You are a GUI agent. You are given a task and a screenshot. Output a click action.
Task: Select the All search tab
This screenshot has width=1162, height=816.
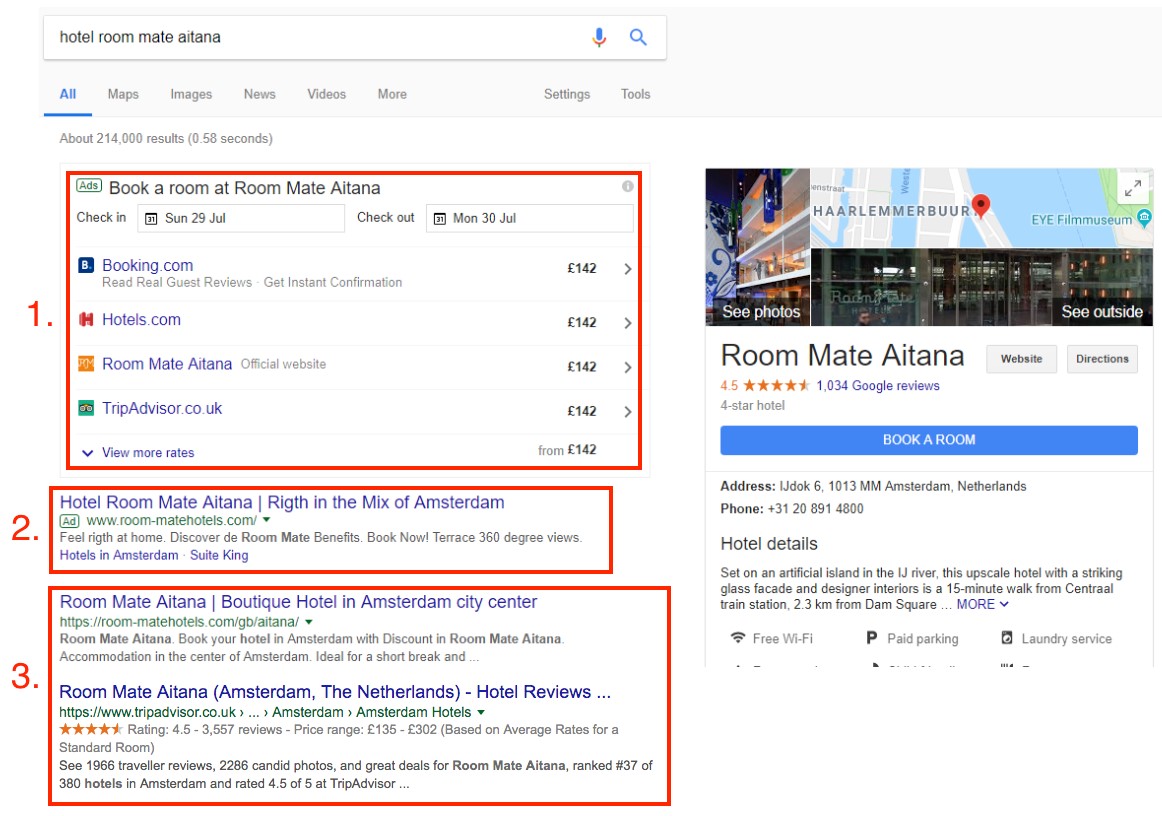pyautogui.click(x=67, y=94)
